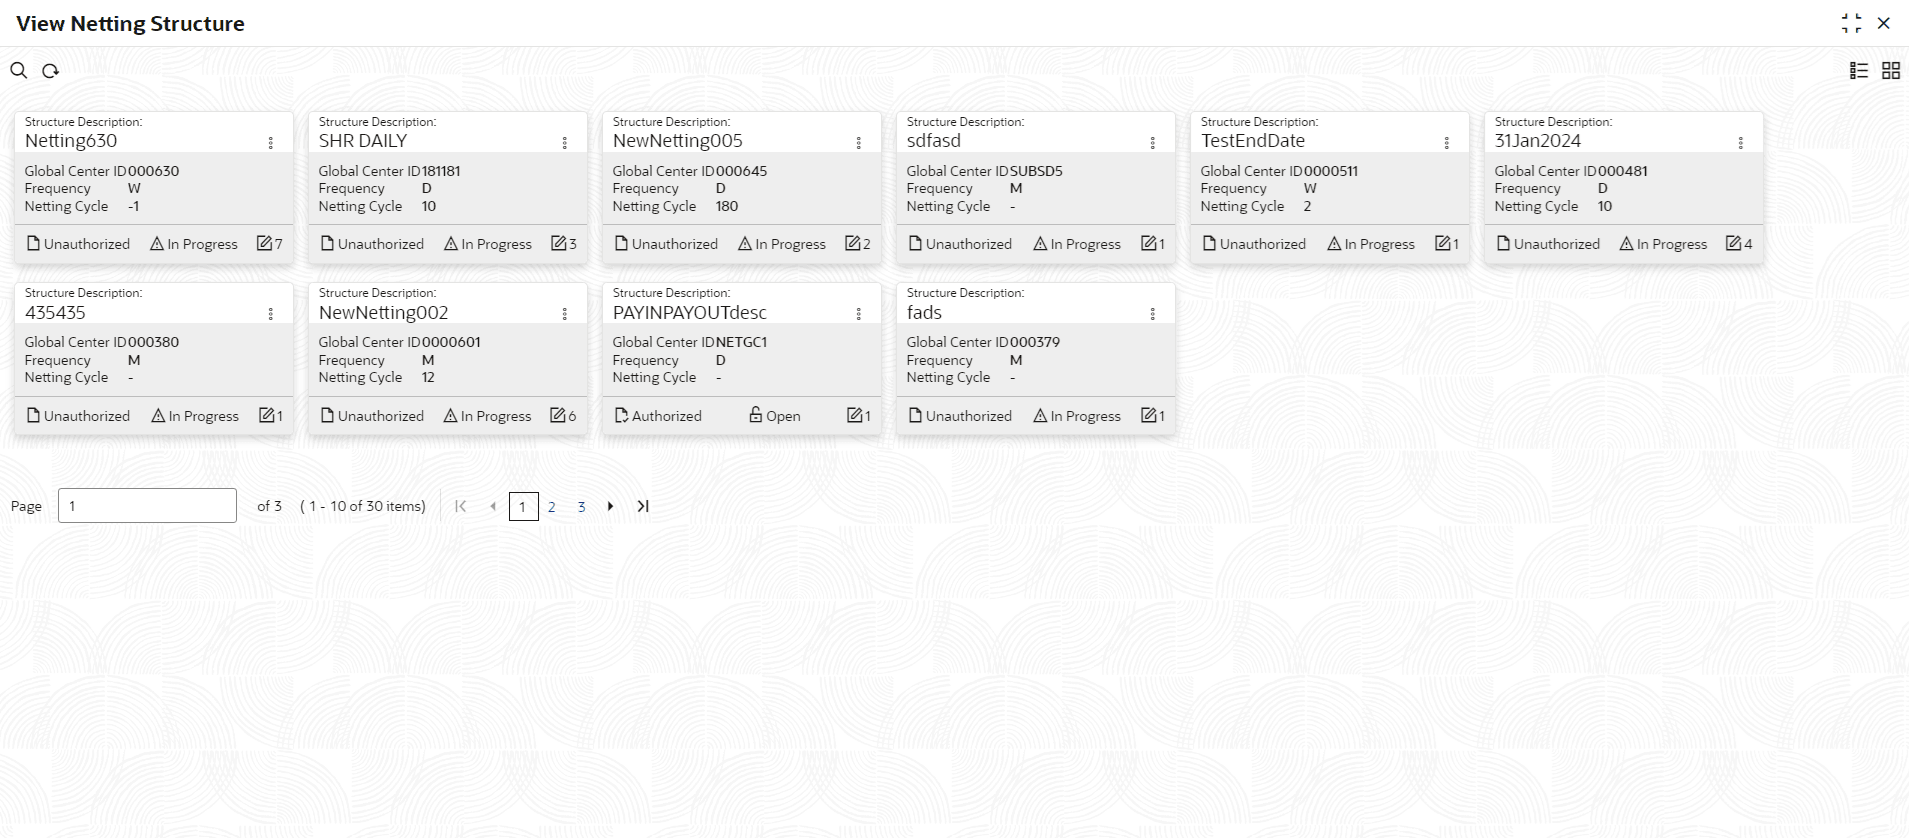Click In Progress warning icon on 31Jan2024
Image resolution: width=1909 pixels, height=838 pixels.
[x=1626, y=243]
